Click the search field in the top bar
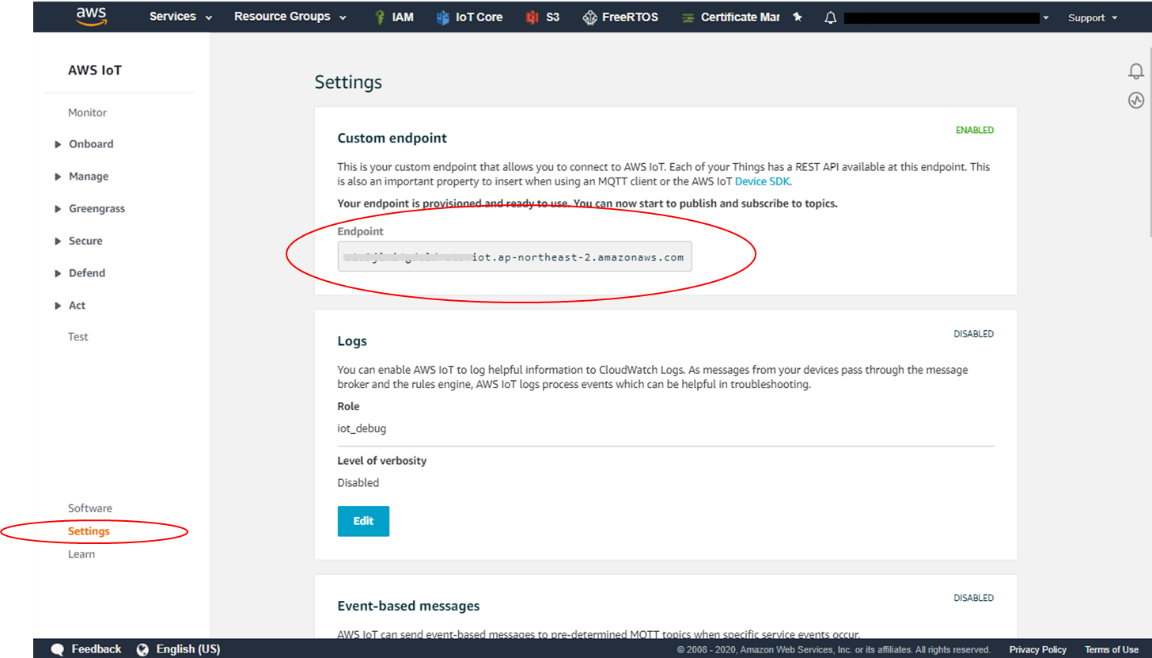 tap(938, 16)
